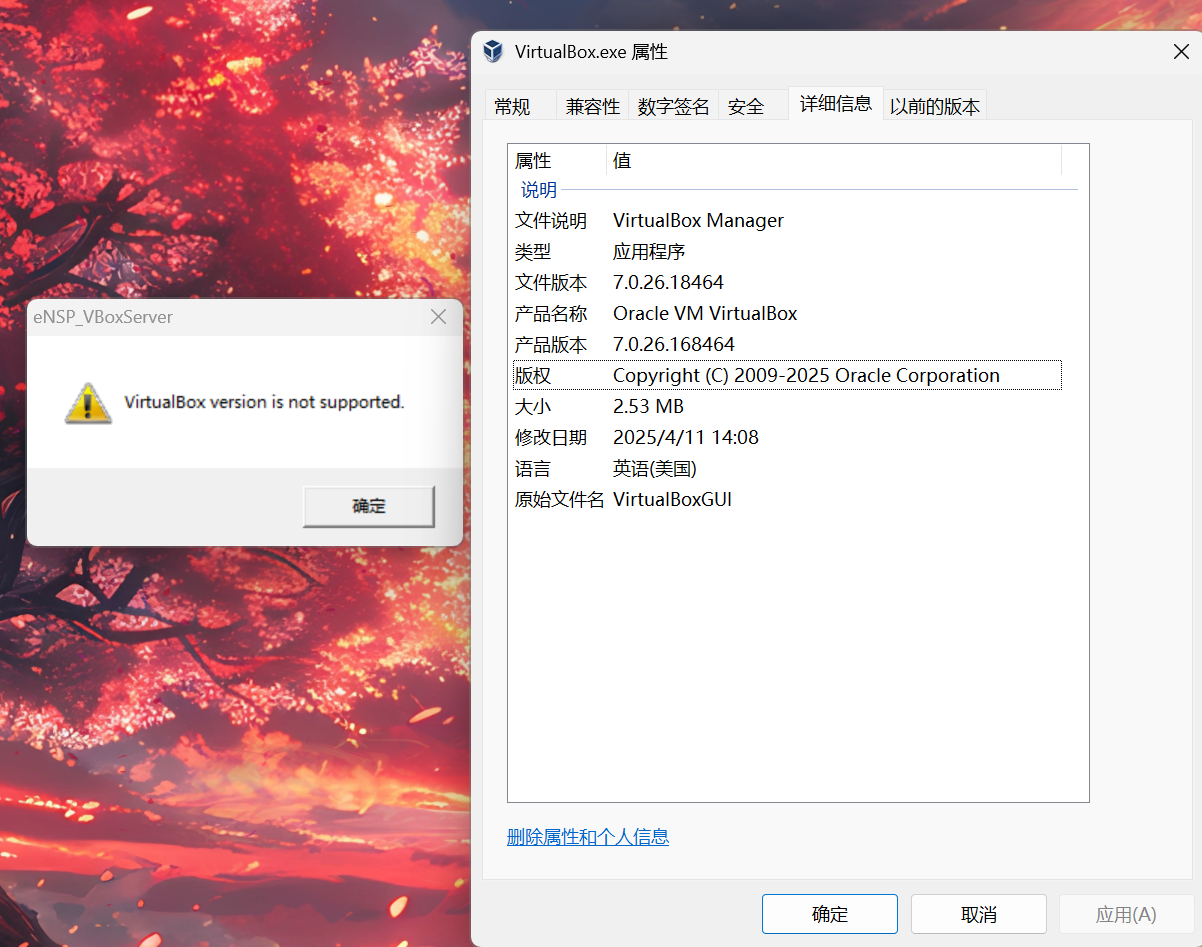Click 确定 in the eNSP_VBoxServer dialog
1202x947 pixels.
click(x=369, y=506)
